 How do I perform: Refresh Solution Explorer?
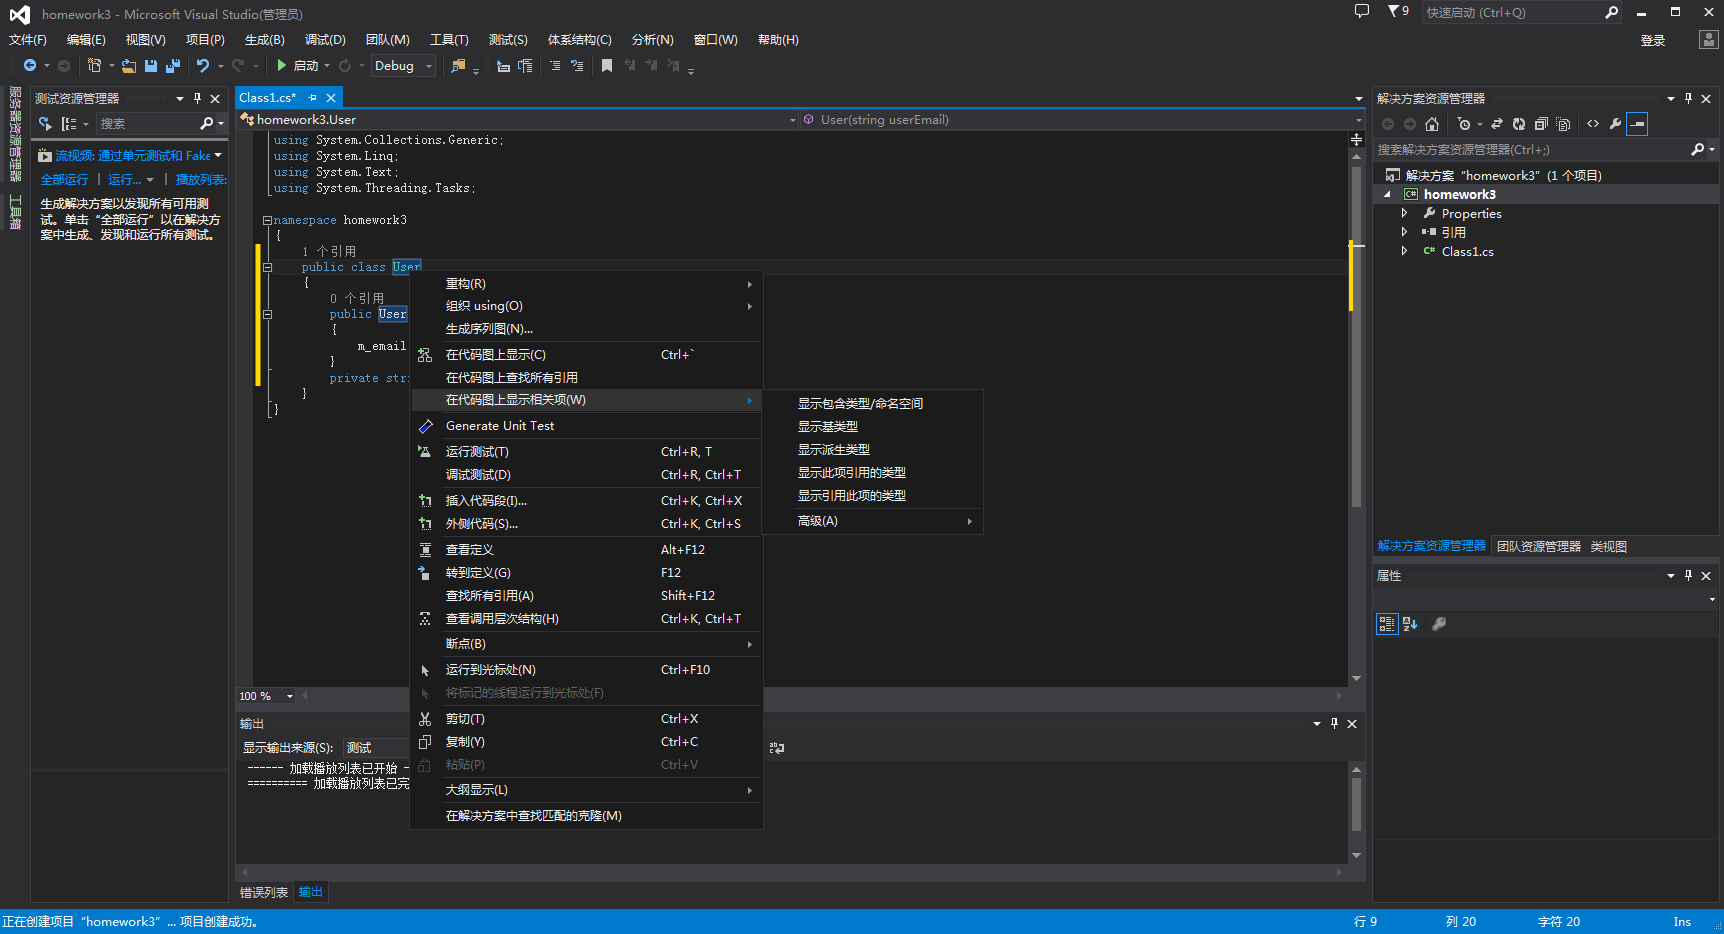pos(1519,124)
